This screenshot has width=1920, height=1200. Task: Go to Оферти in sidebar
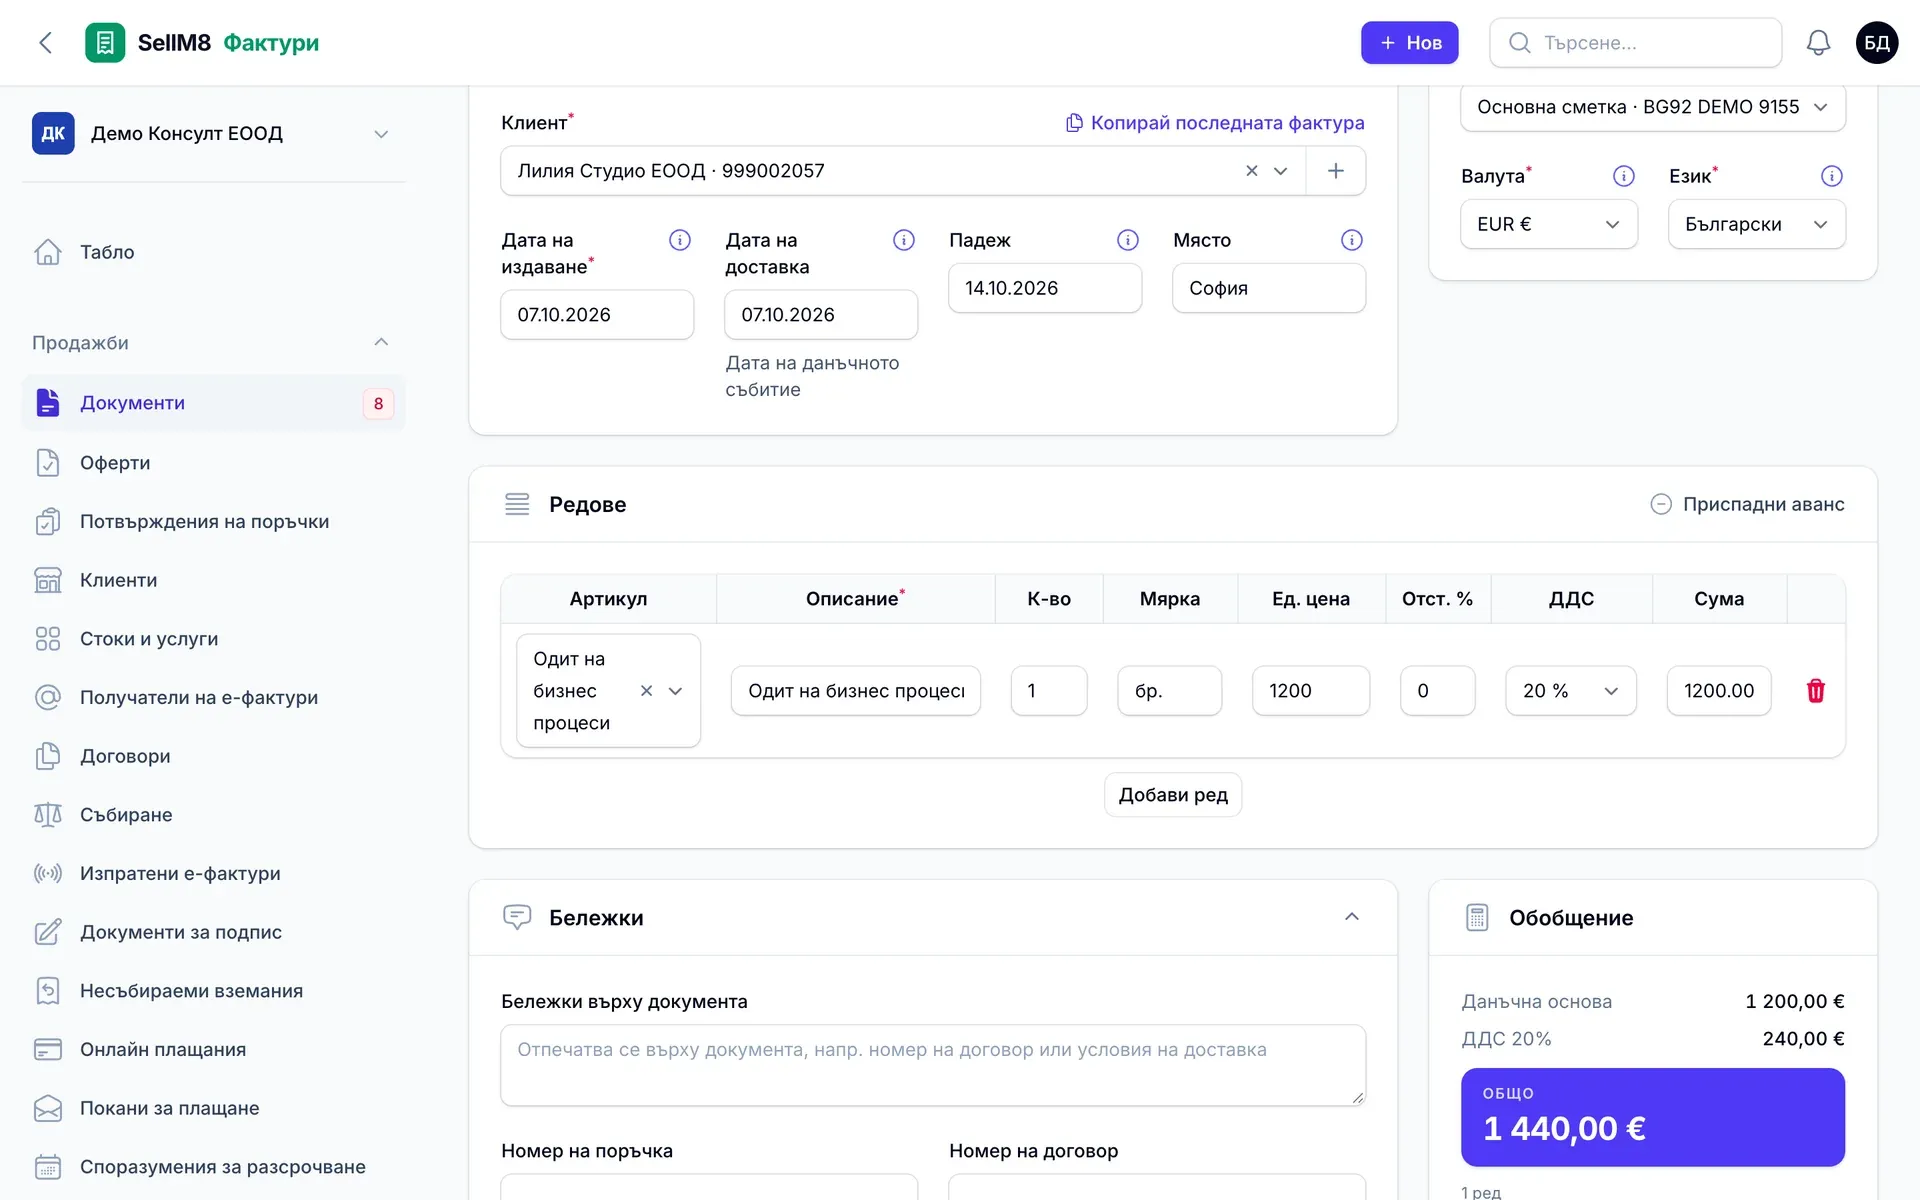[213, 463]
